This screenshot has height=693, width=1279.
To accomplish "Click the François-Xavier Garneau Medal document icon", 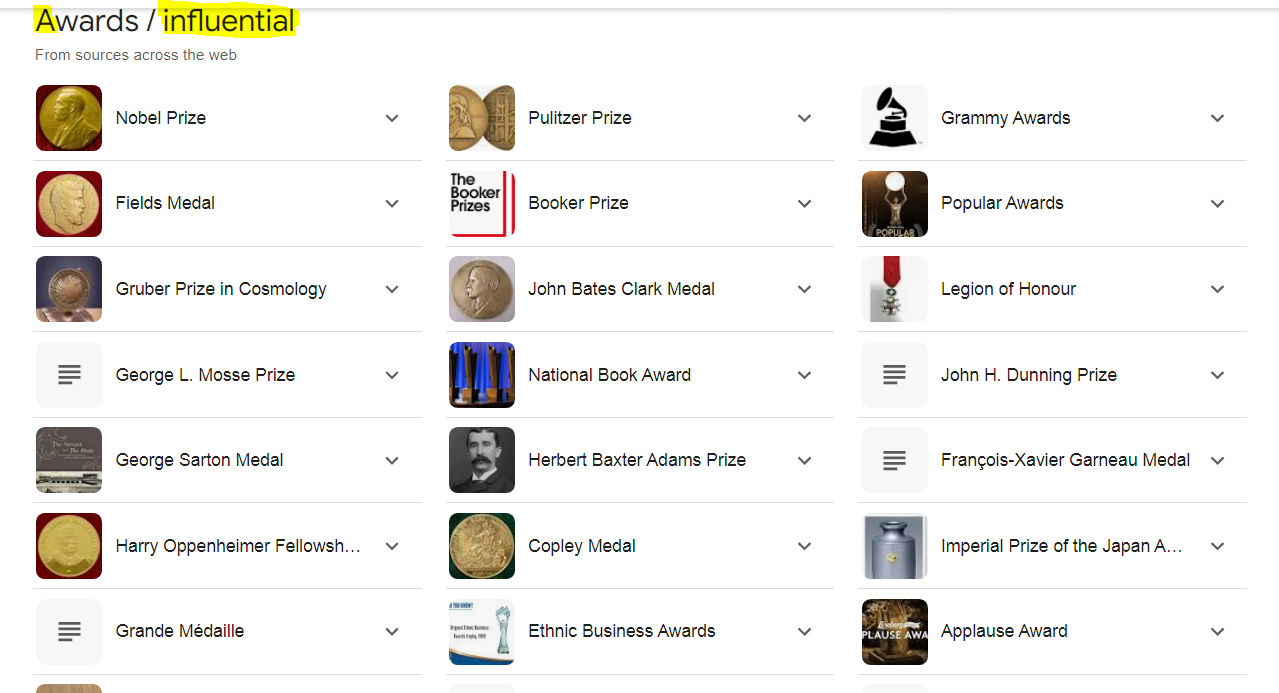I will pos(894,460).
